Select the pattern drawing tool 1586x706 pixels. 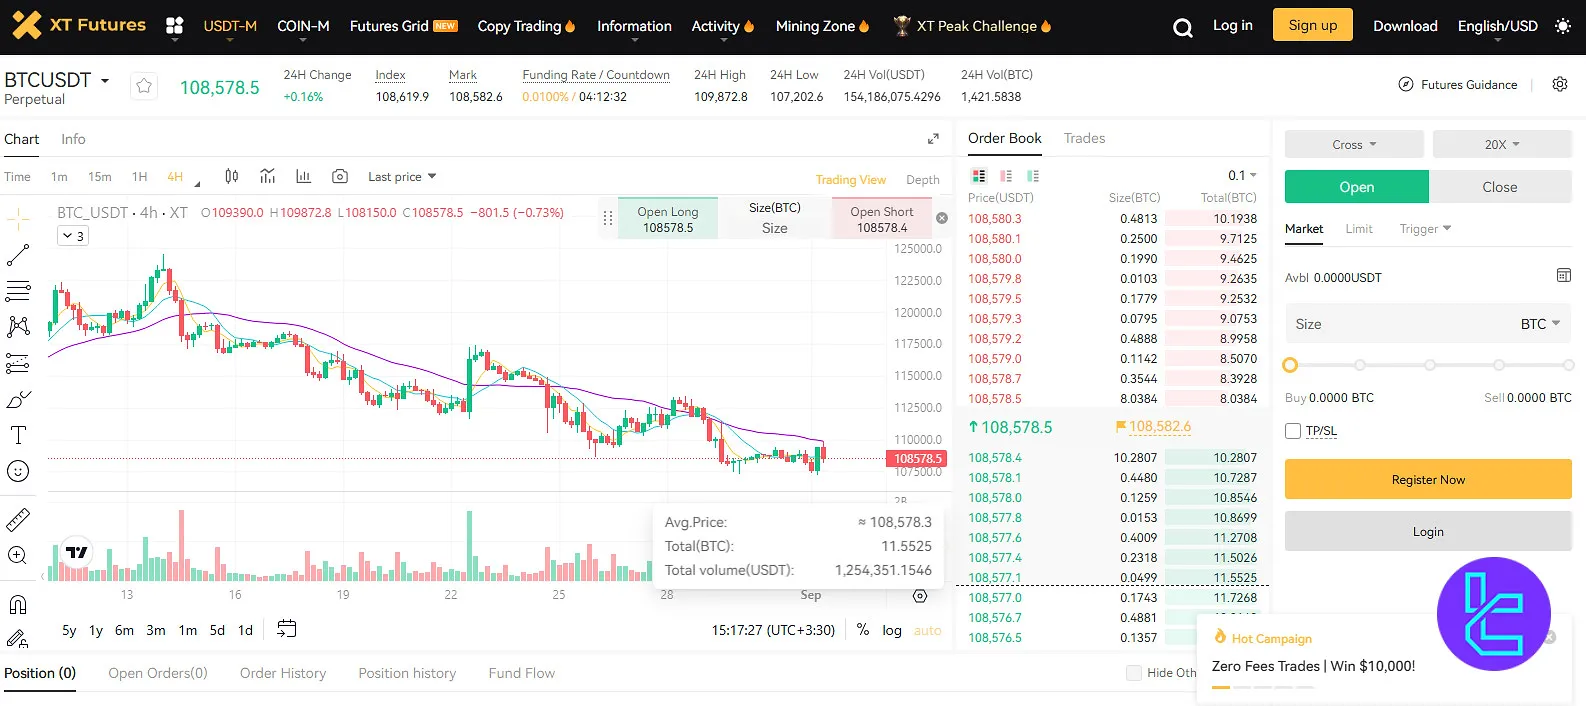(x=18, y=327)
